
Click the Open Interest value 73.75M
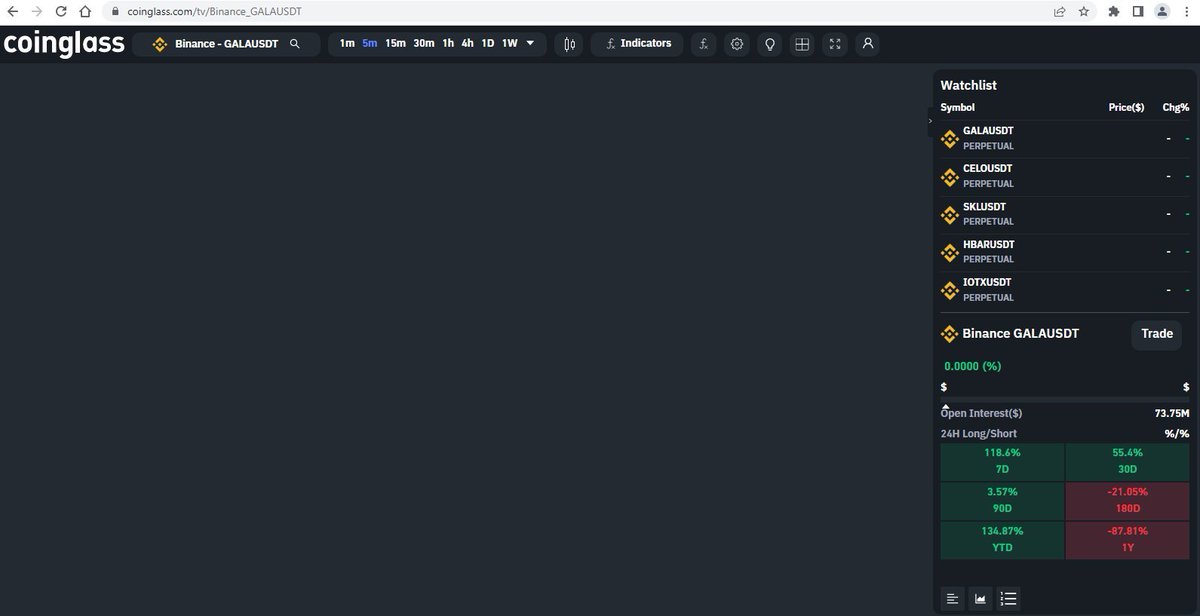tap(1172, 413)
